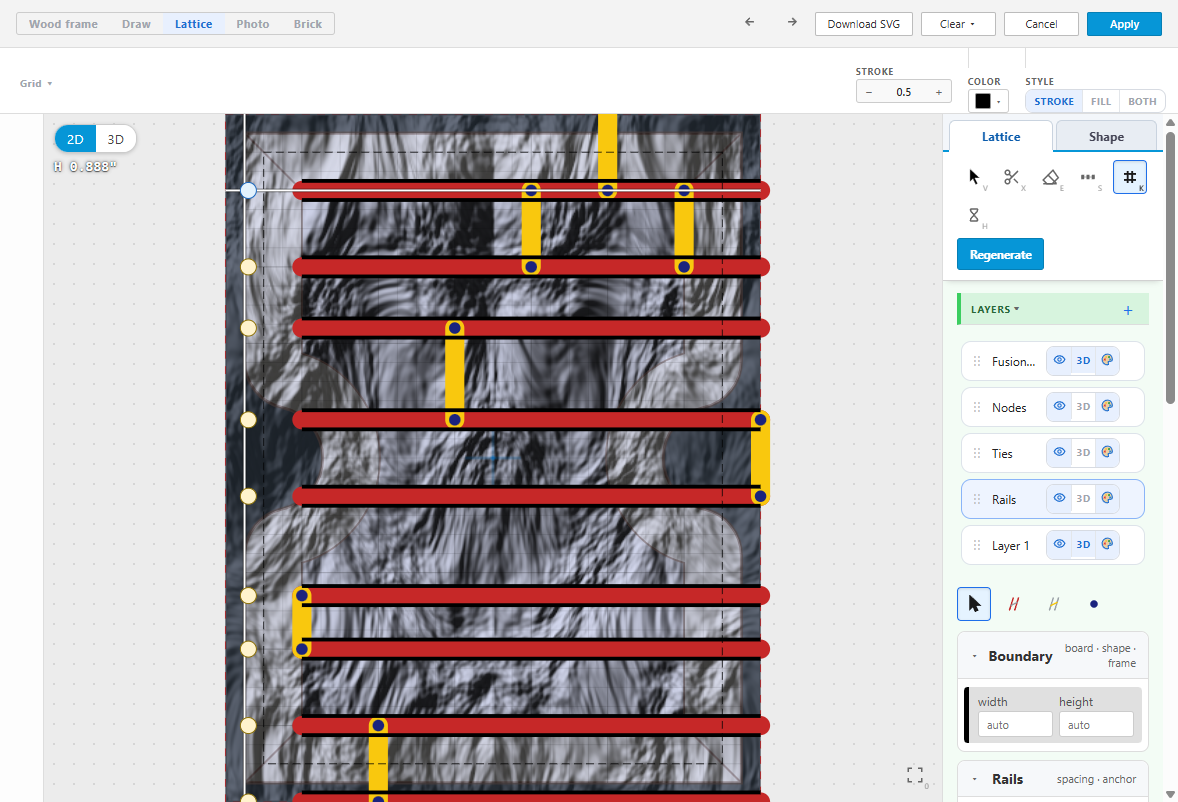Open the black stroke color swatch

click(987, 101)
